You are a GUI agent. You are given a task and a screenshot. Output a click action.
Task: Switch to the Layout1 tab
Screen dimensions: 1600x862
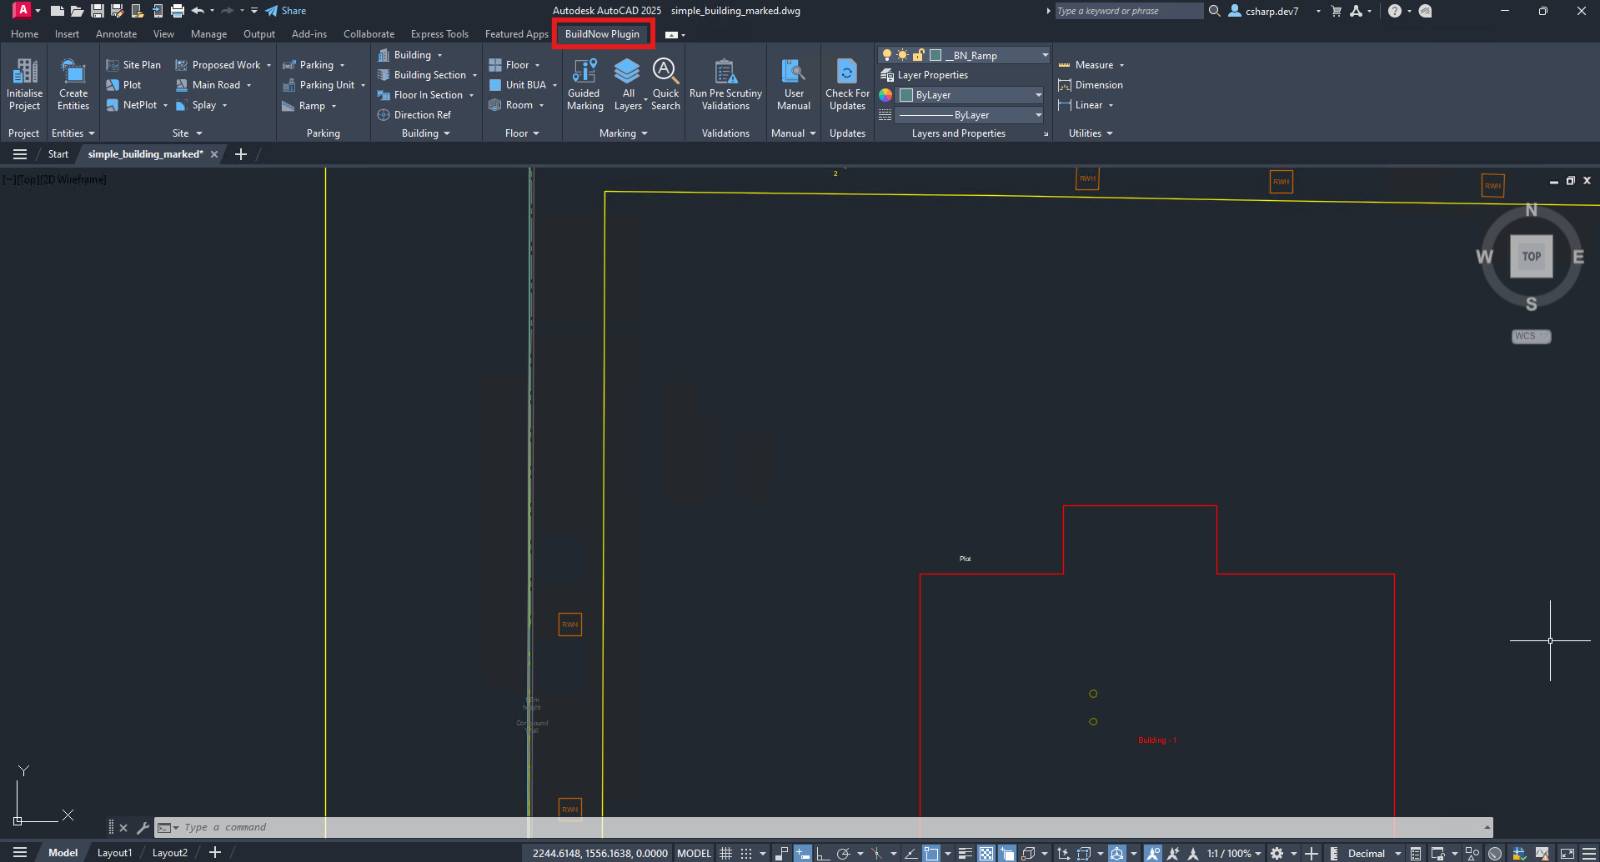[x=114, y=853]
